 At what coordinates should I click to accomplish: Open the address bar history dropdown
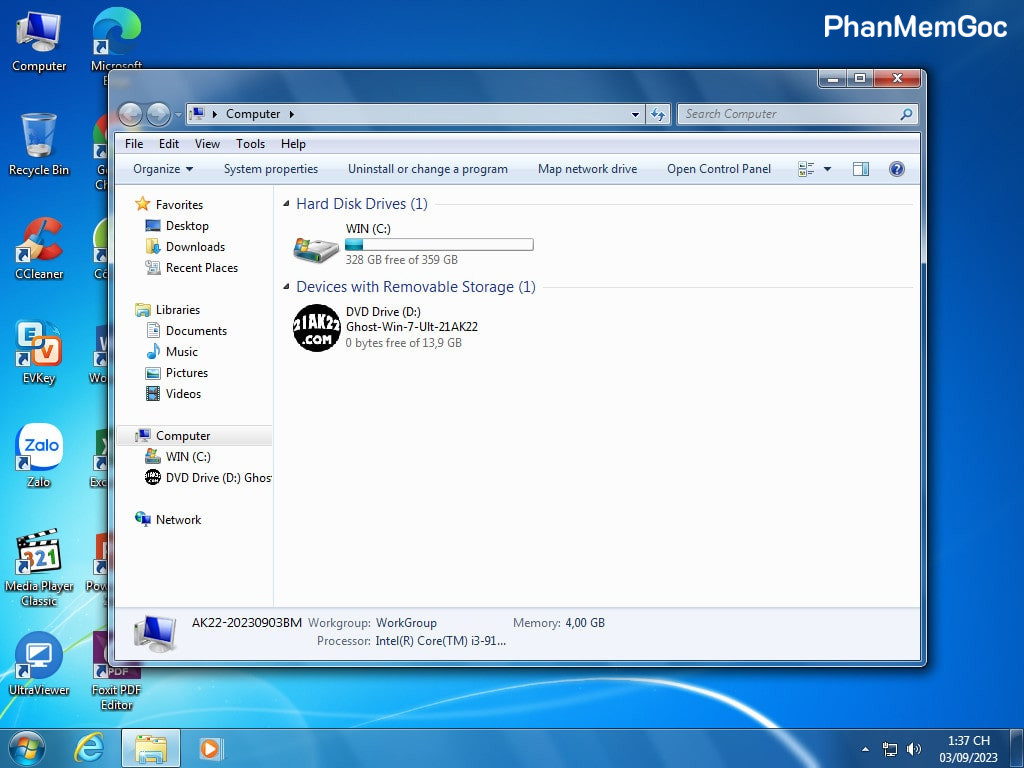pos(635,114)
